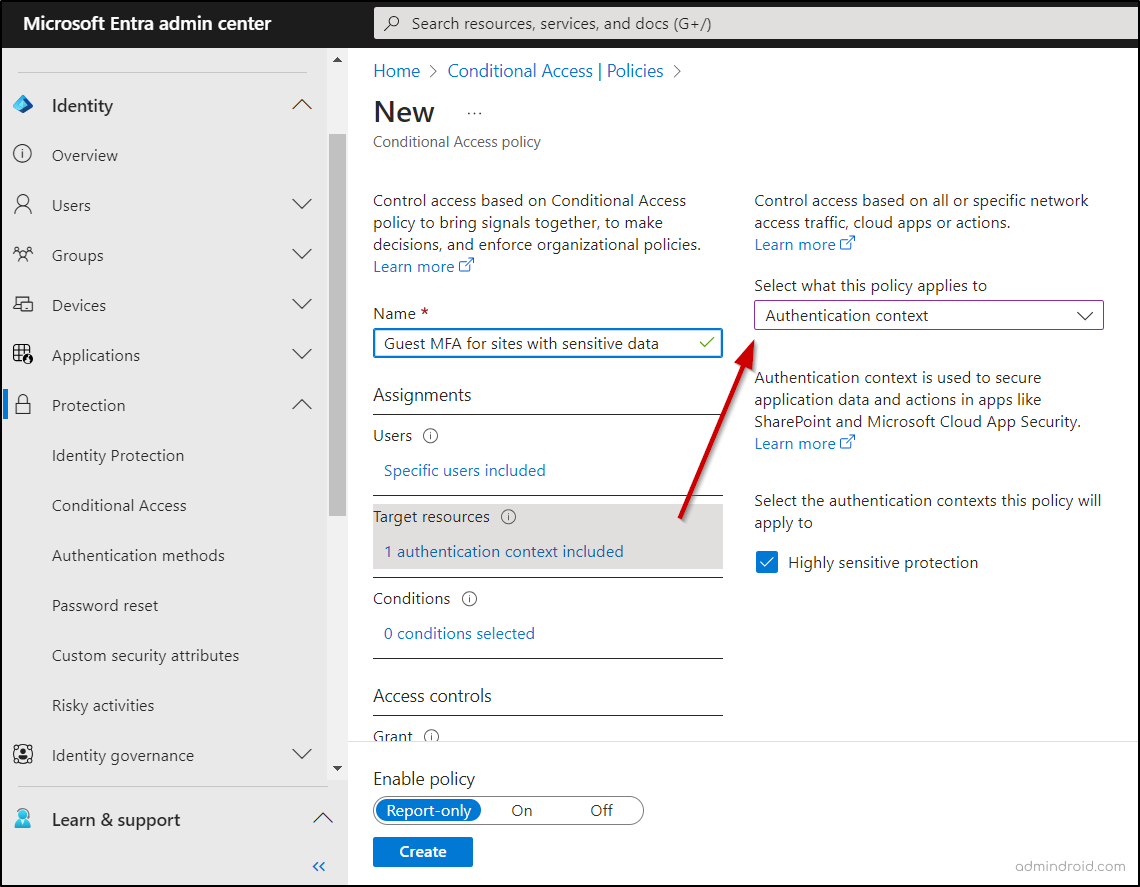Select the Users icon in the sidebar
The height and width of the screenshot is (887, 1140).
23,205
